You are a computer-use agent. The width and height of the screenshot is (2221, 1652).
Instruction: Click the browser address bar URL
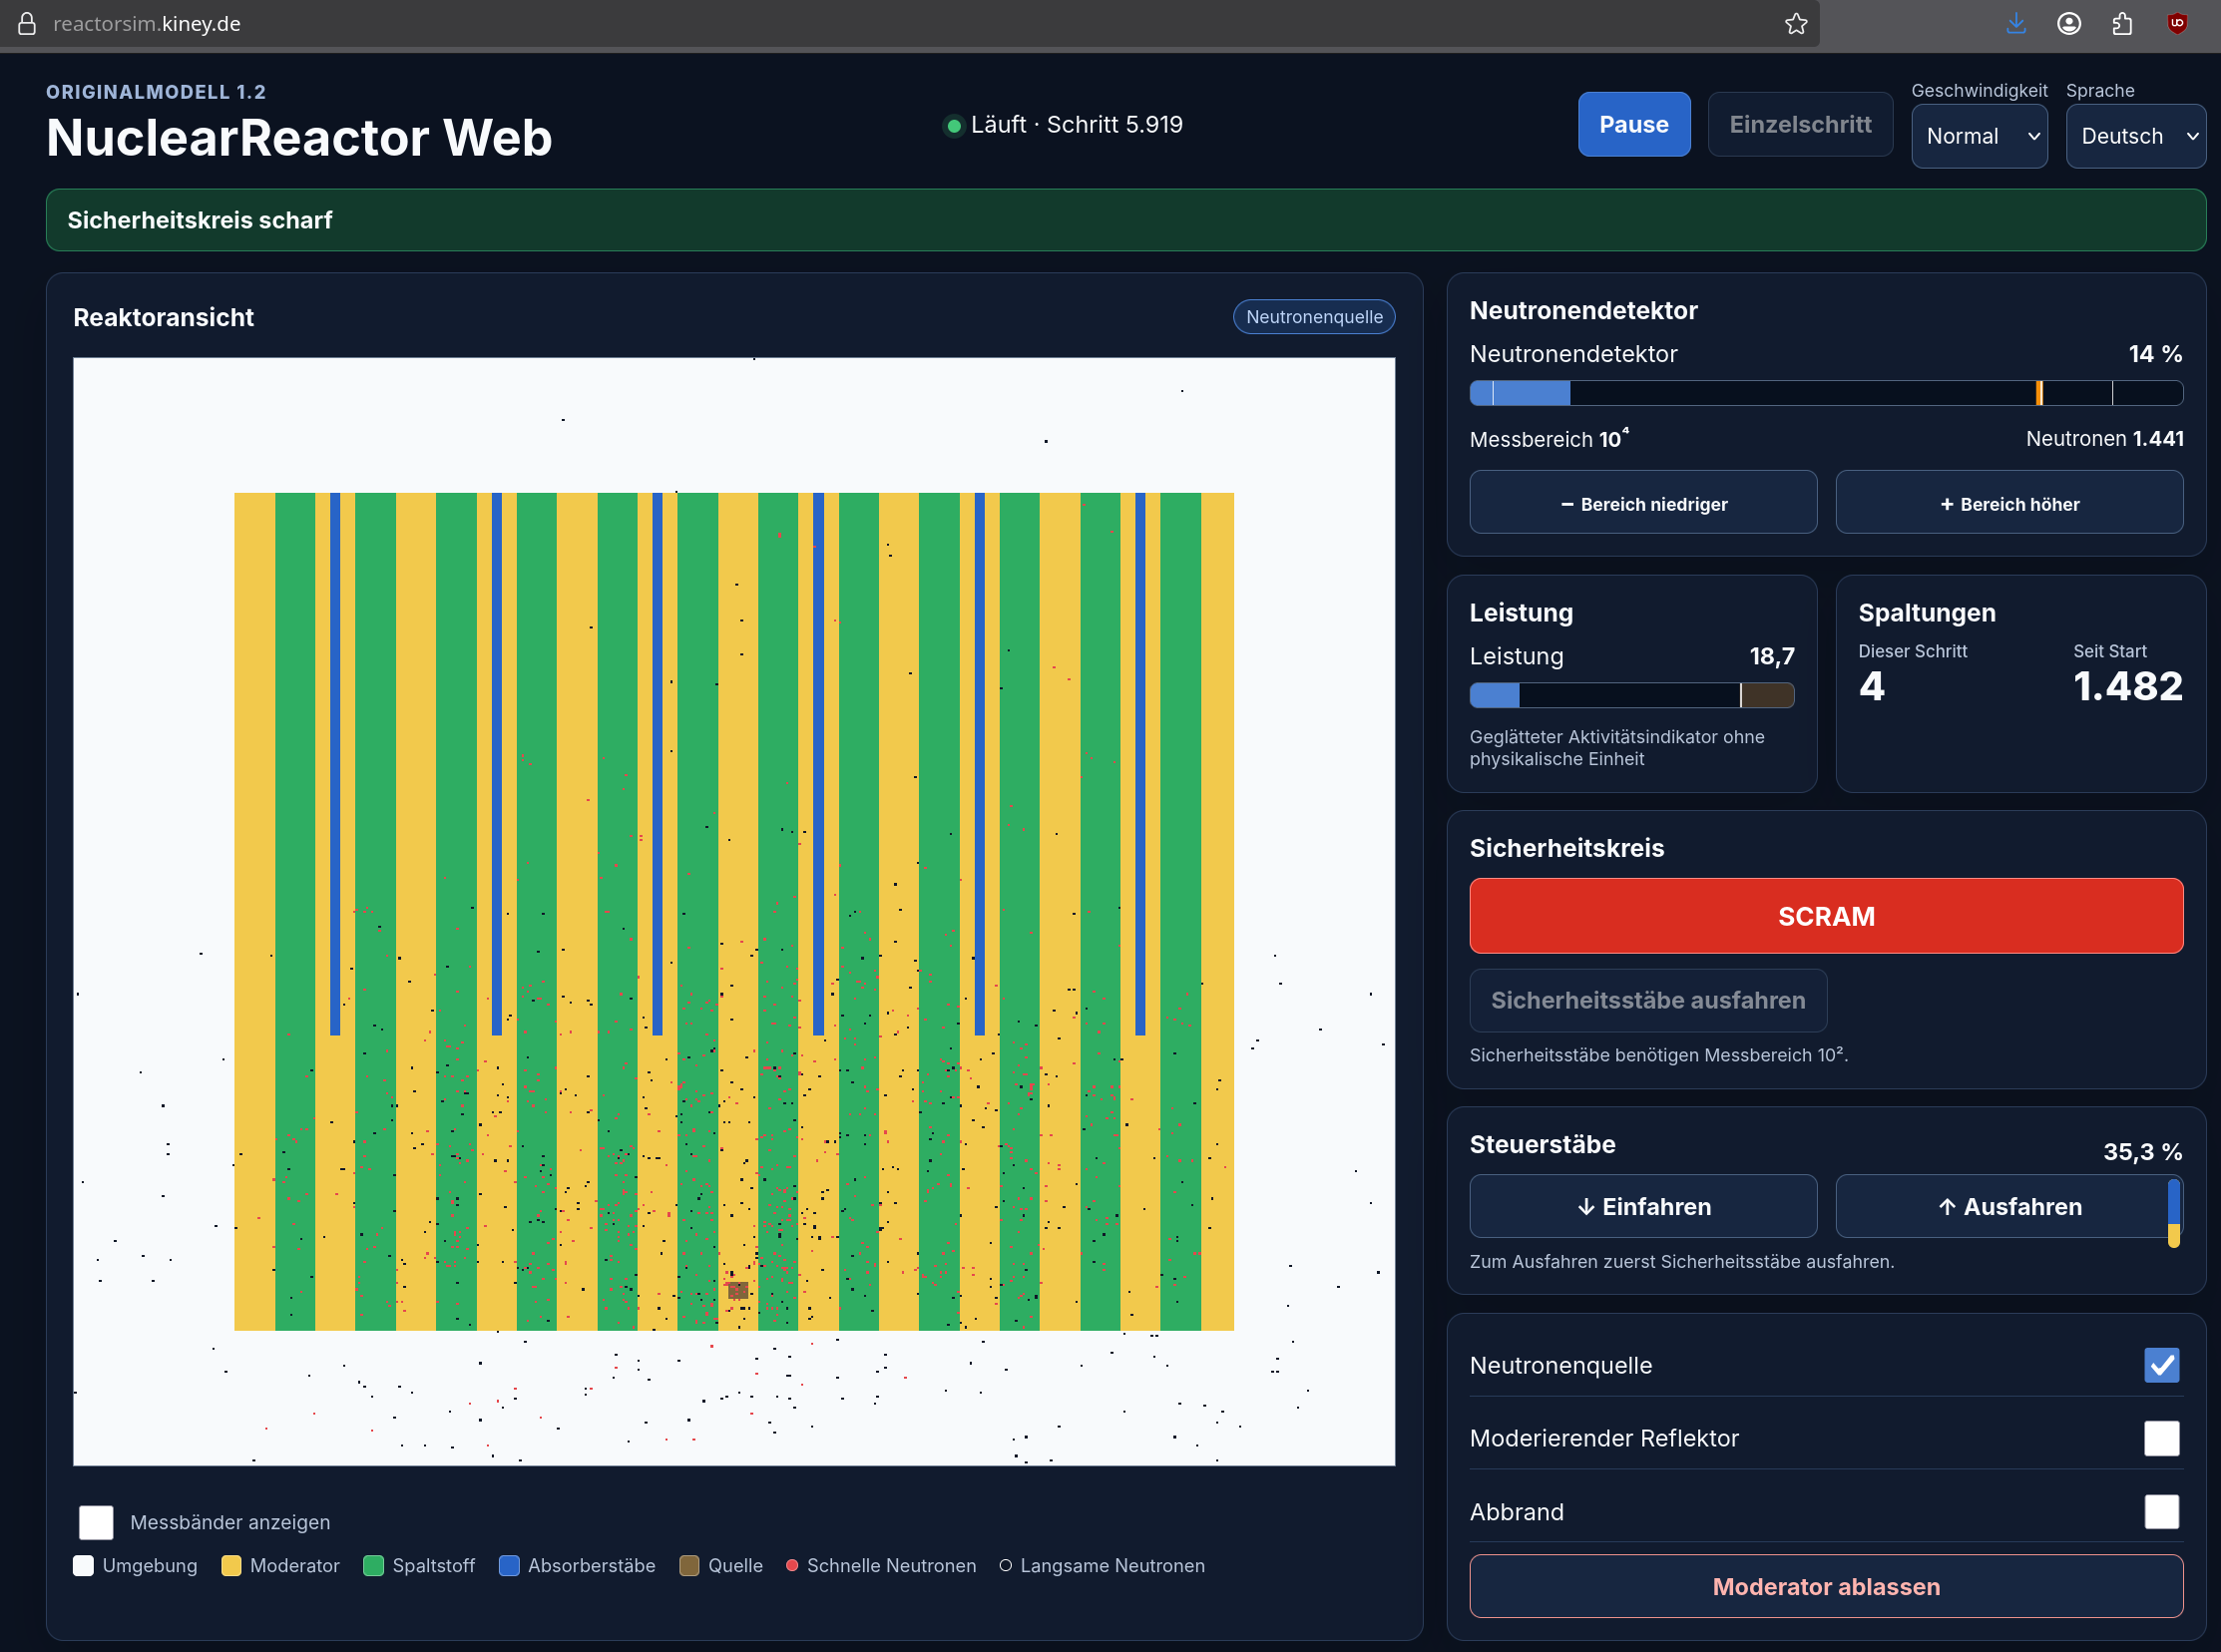click(147, 24)
